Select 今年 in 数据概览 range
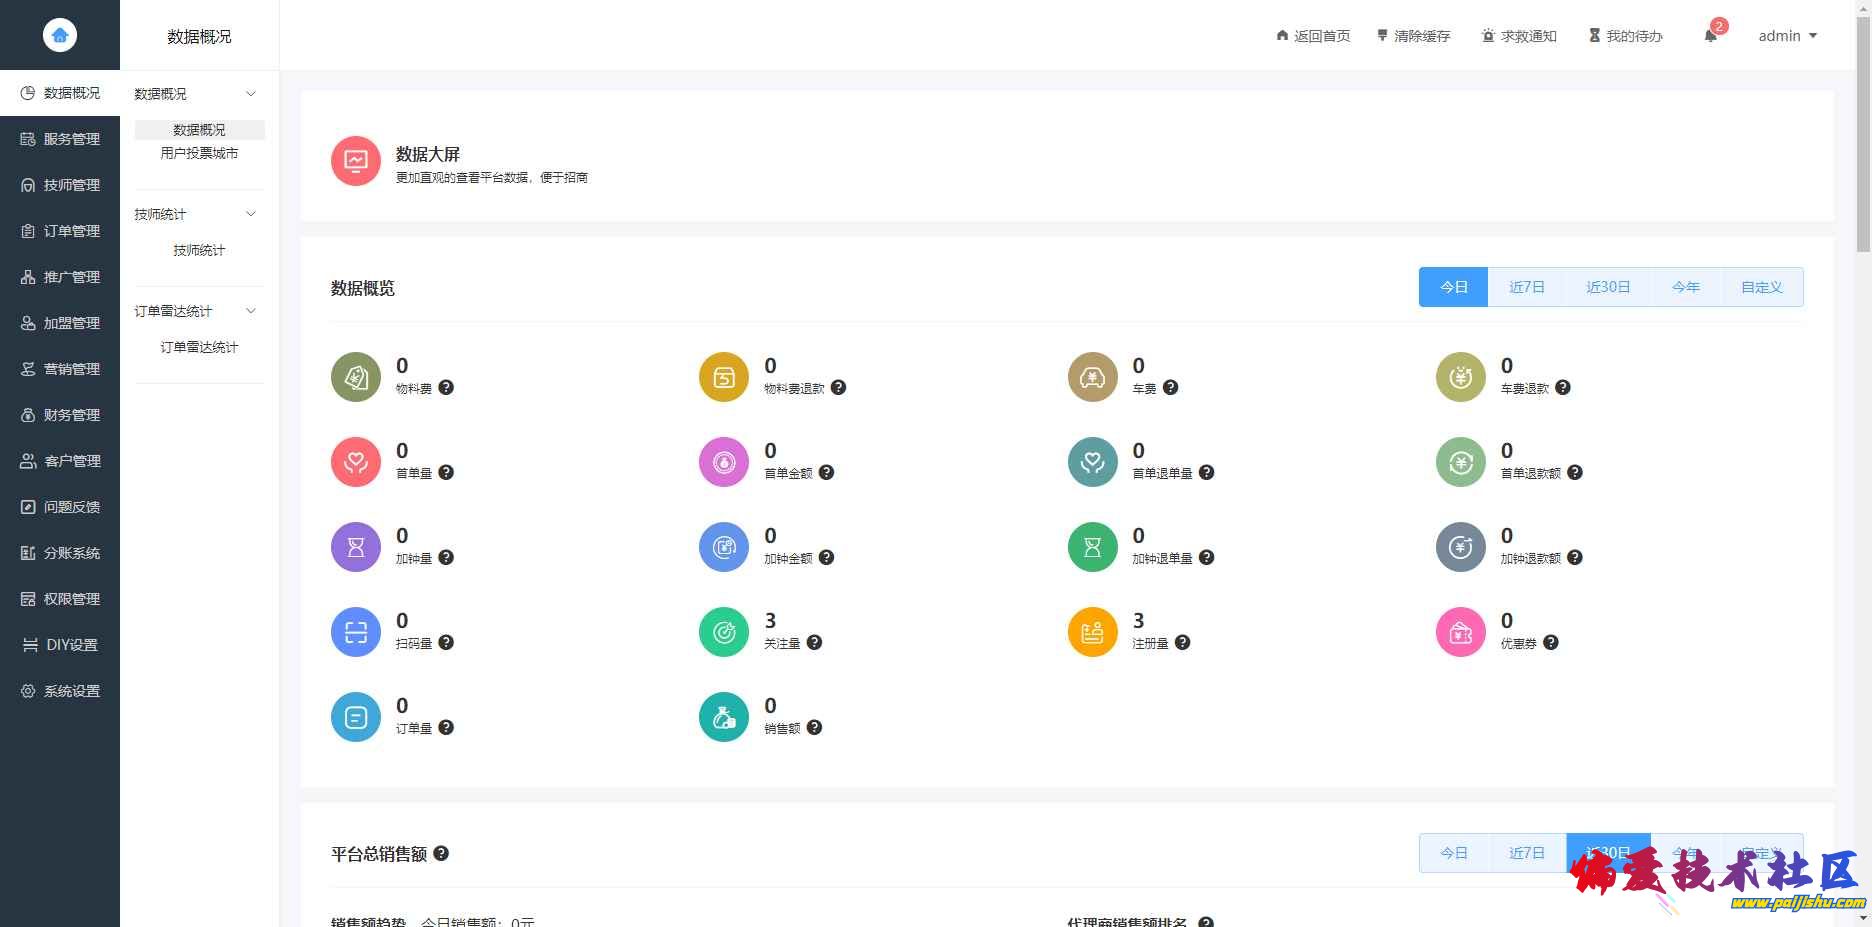Viewport: 1872px width, 927px height. (1685, 287)
